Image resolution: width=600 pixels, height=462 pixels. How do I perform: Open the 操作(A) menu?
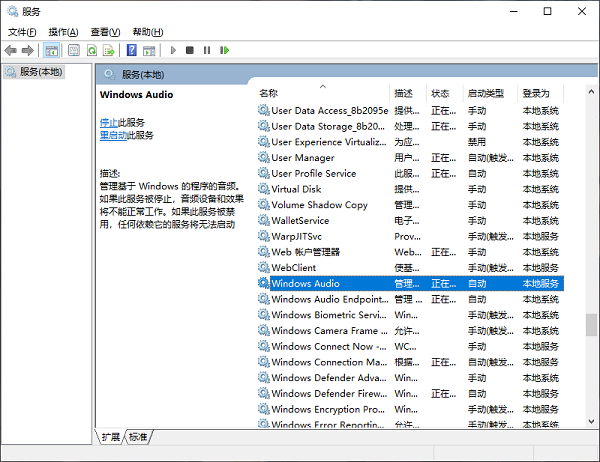(64, 32)
